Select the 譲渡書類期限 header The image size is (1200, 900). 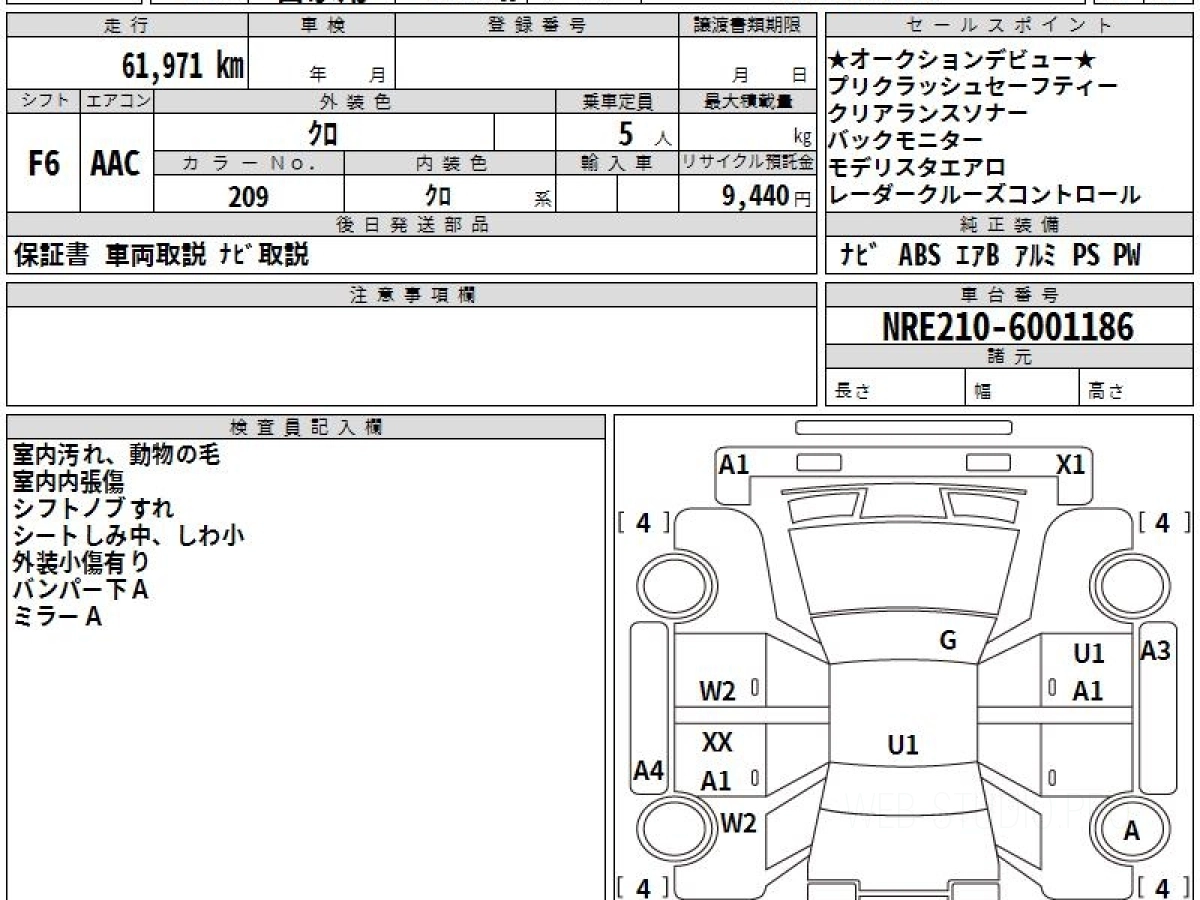point(747,26)
